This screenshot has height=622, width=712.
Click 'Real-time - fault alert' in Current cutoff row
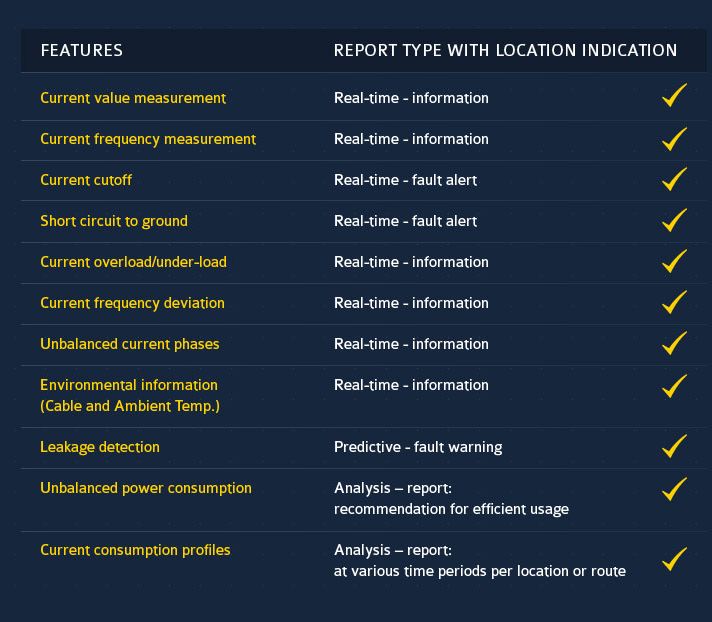point(405,180)
